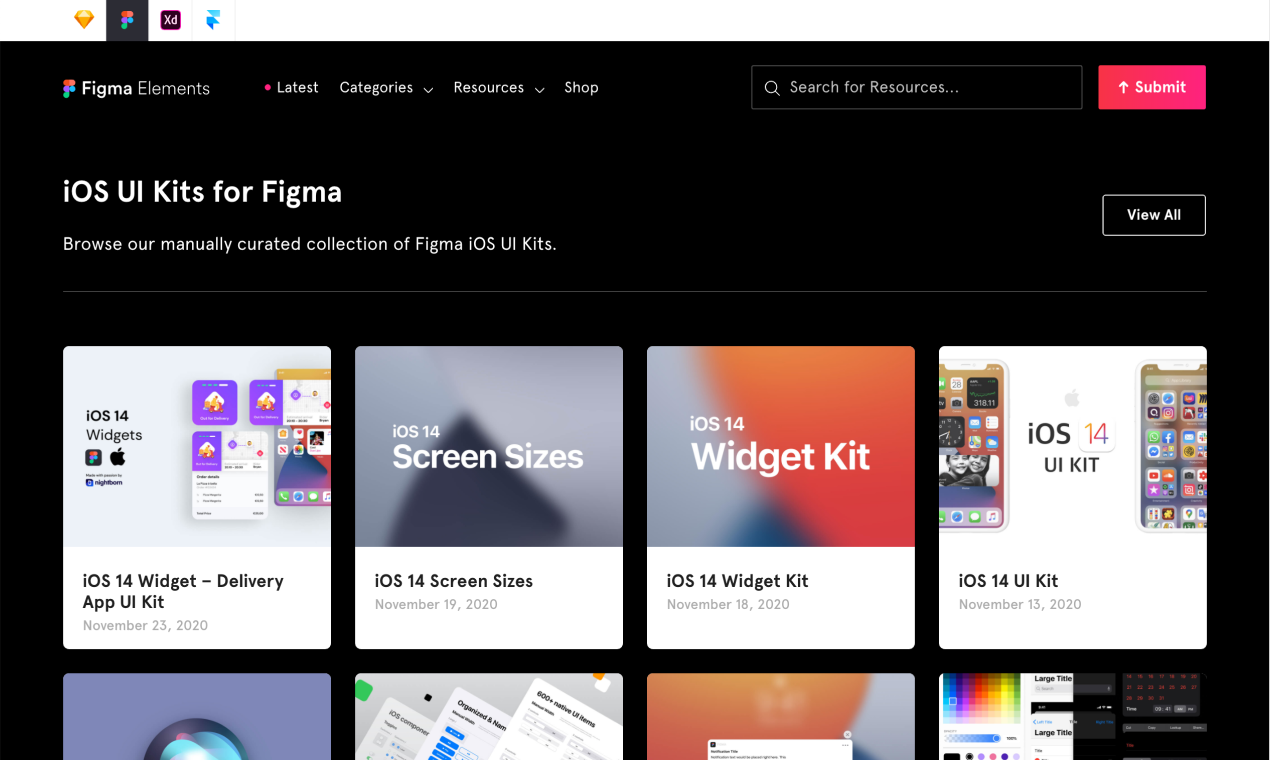Viewport: 1270px width, 760px height.
Task: Select the Figma icon in the top bar
Action: pos(126,20)
